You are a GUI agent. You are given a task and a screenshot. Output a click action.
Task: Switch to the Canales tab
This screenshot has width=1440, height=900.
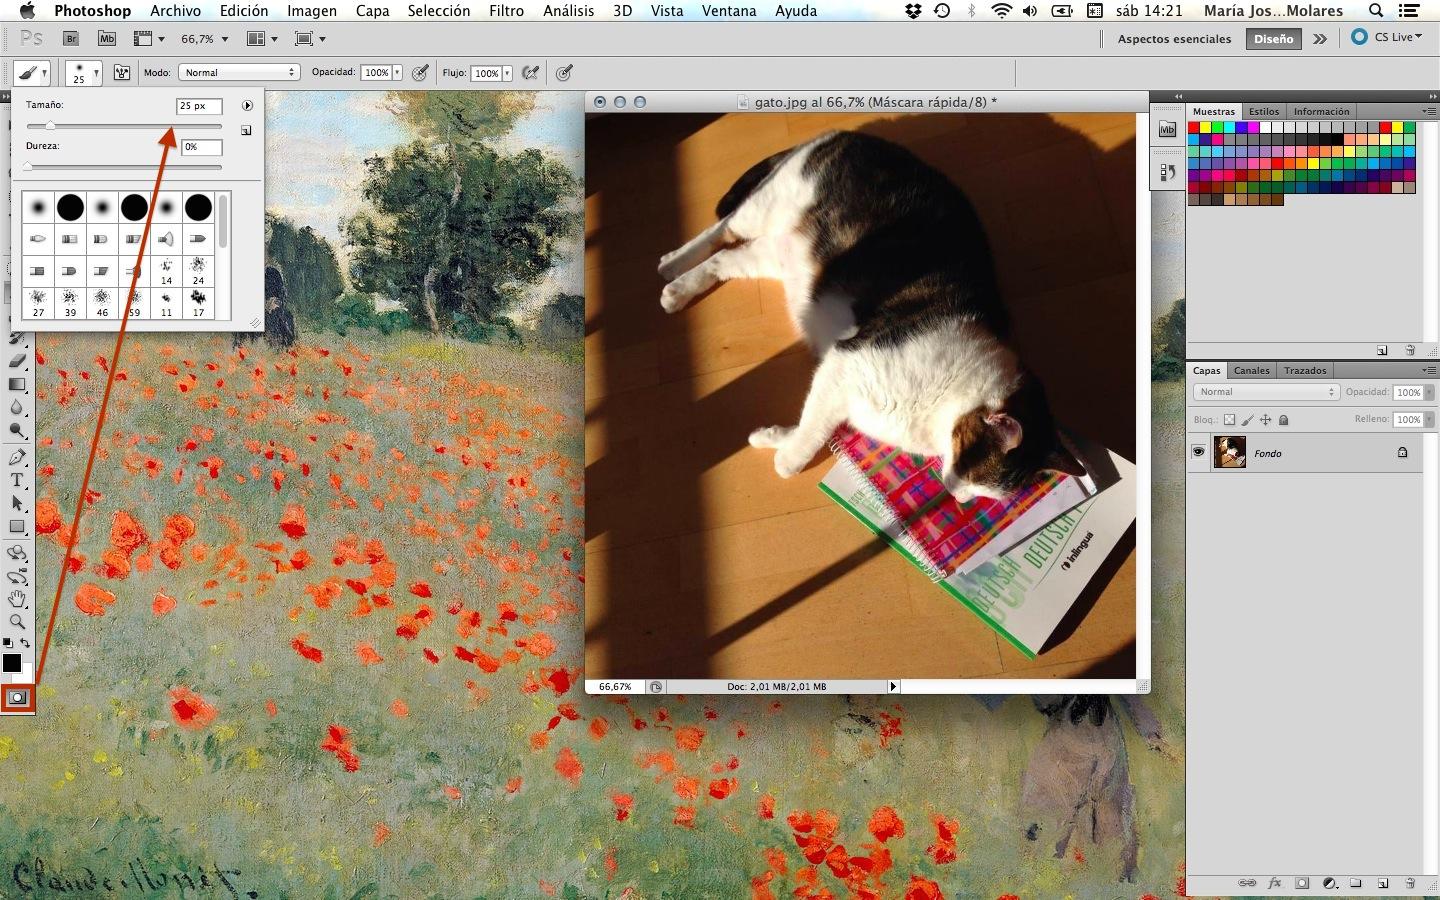point(1251,370)
